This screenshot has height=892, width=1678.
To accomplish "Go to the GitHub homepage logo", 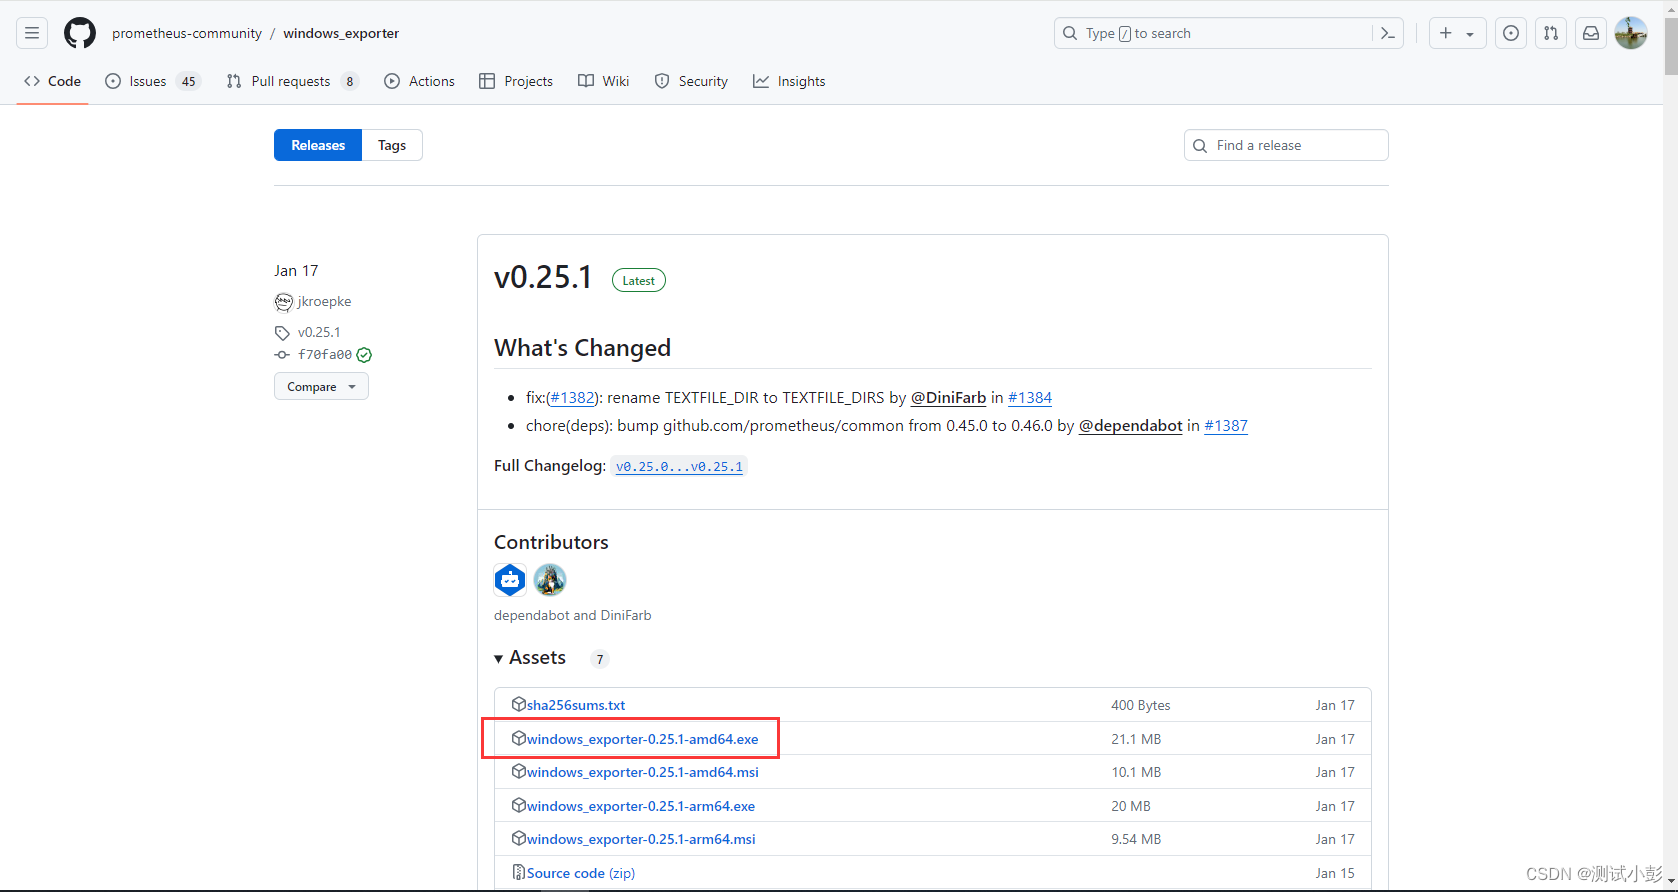I will click(x=80, y=33).
